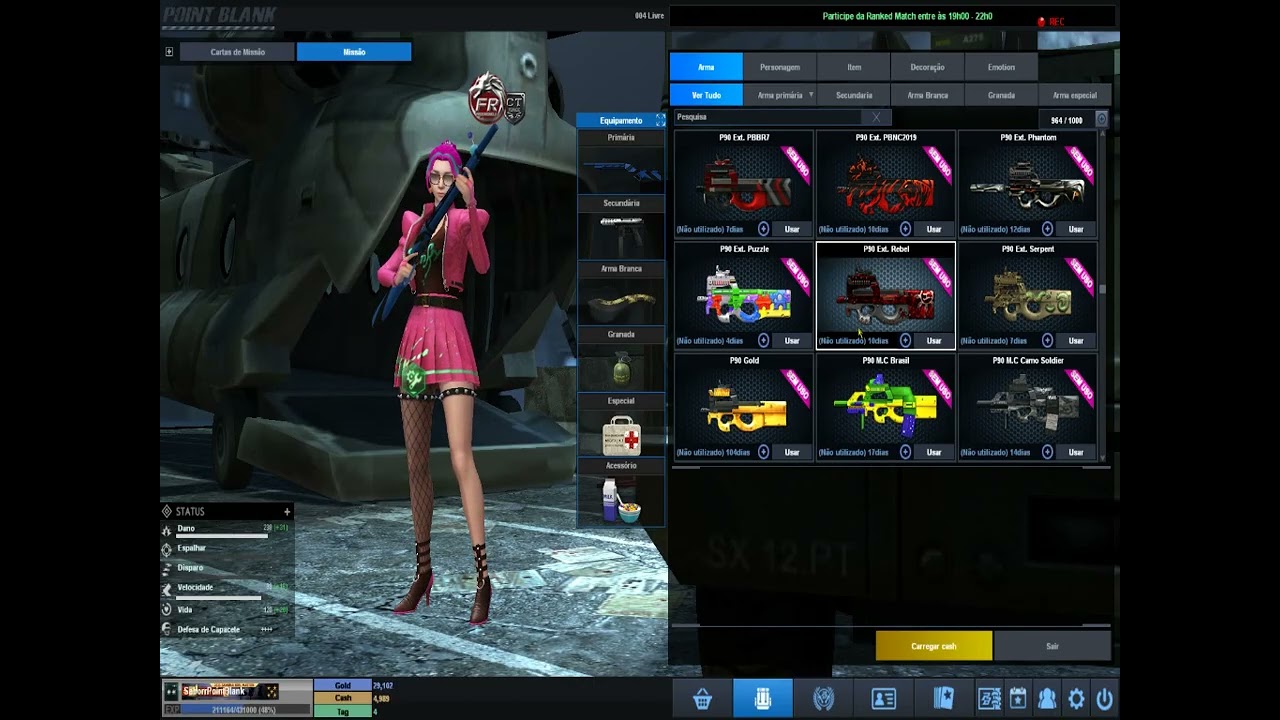The width and height of the screenshot is (1280, 720).
Task: Select the Arma Branca filter
Action: point(927,95)
